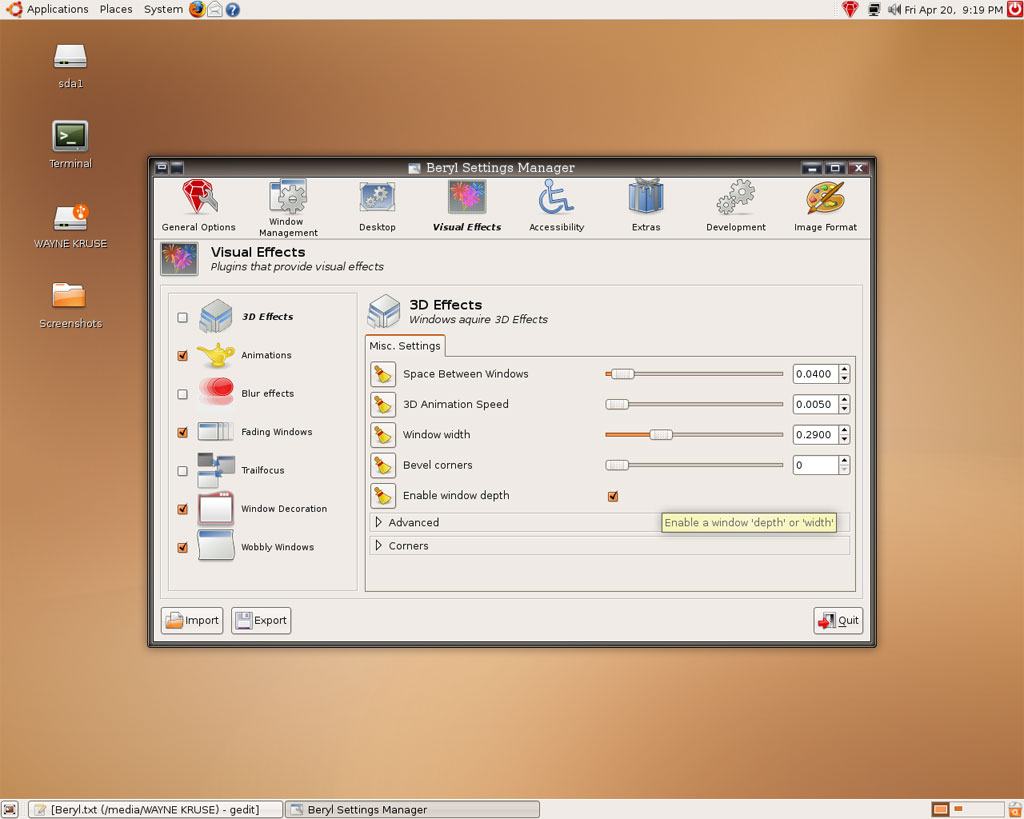The width and height of the screenshot is (1024, 819).
Task: Click the Bevel corners slider handle
Action: (616, 465)
